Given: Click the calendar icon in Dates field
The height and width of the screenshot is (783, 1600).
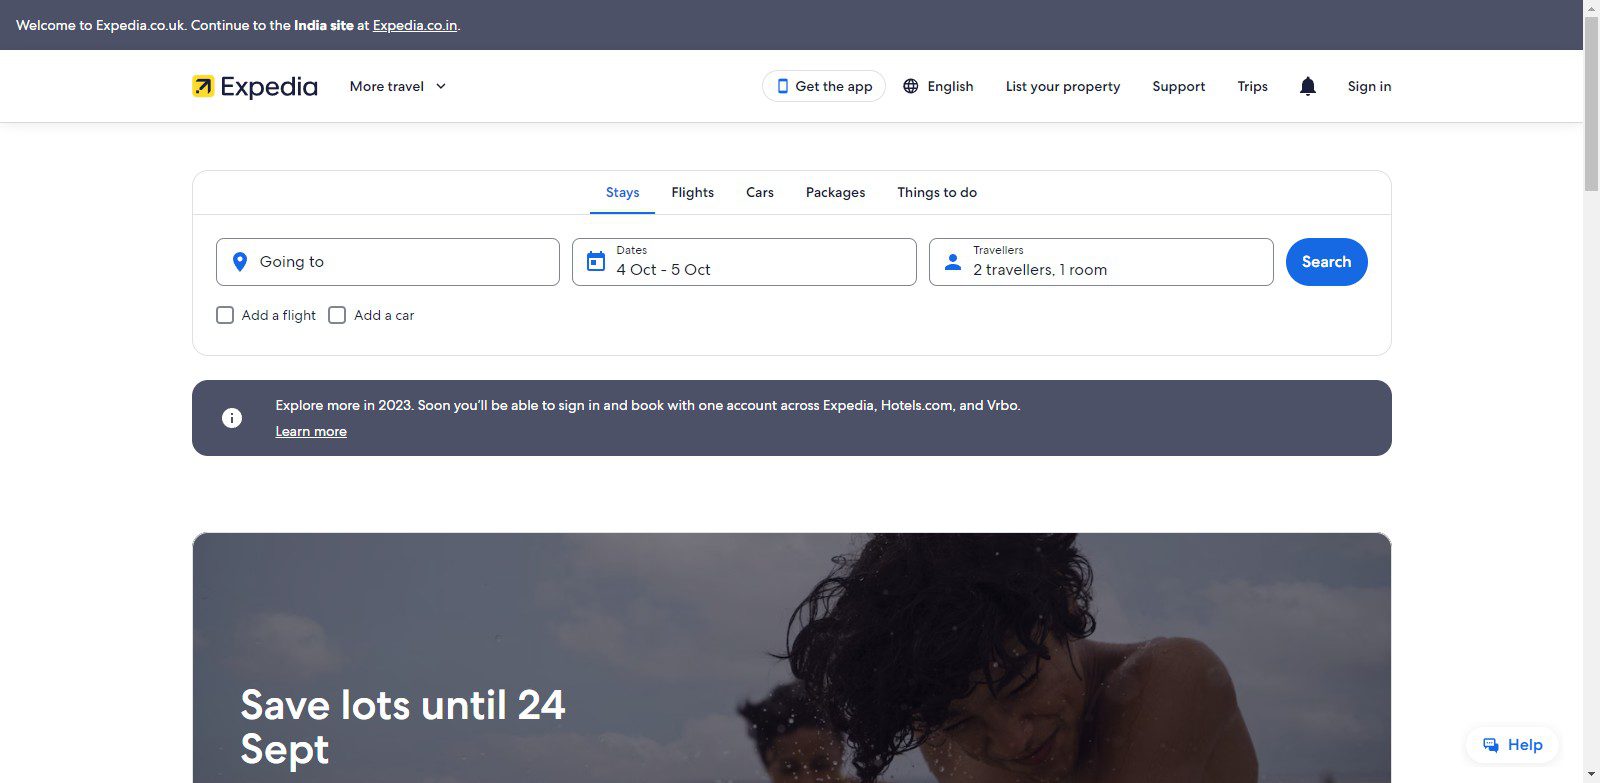Looking at the screenshot, I should pyautogui.click(x=596, y=262).
